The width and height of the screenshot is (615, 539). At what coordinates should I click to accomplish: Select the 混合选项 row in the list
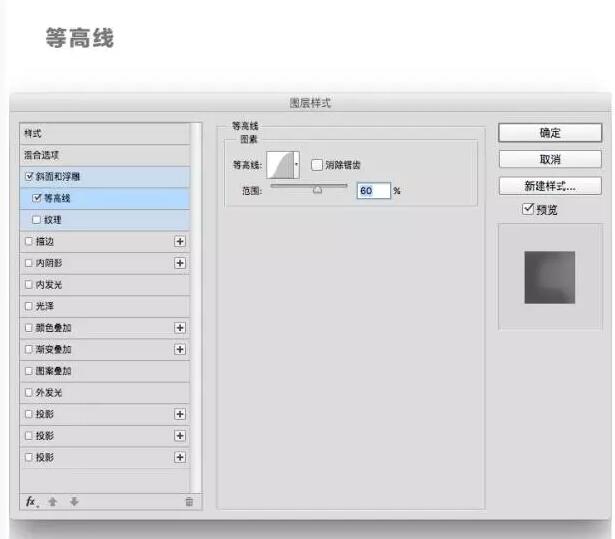tap(105, 155)
